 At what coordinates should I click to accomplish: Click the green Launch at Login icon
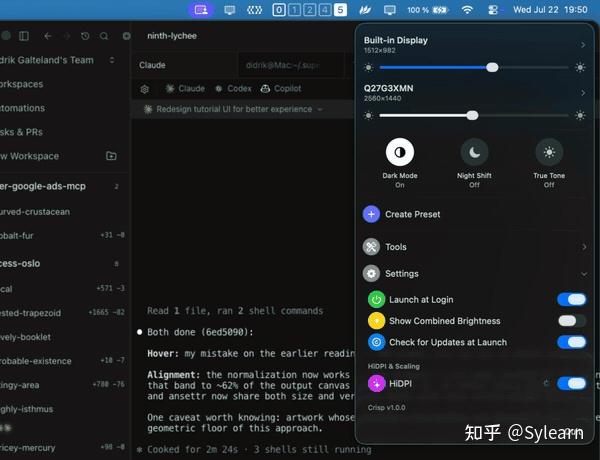(x=377, y=300)
